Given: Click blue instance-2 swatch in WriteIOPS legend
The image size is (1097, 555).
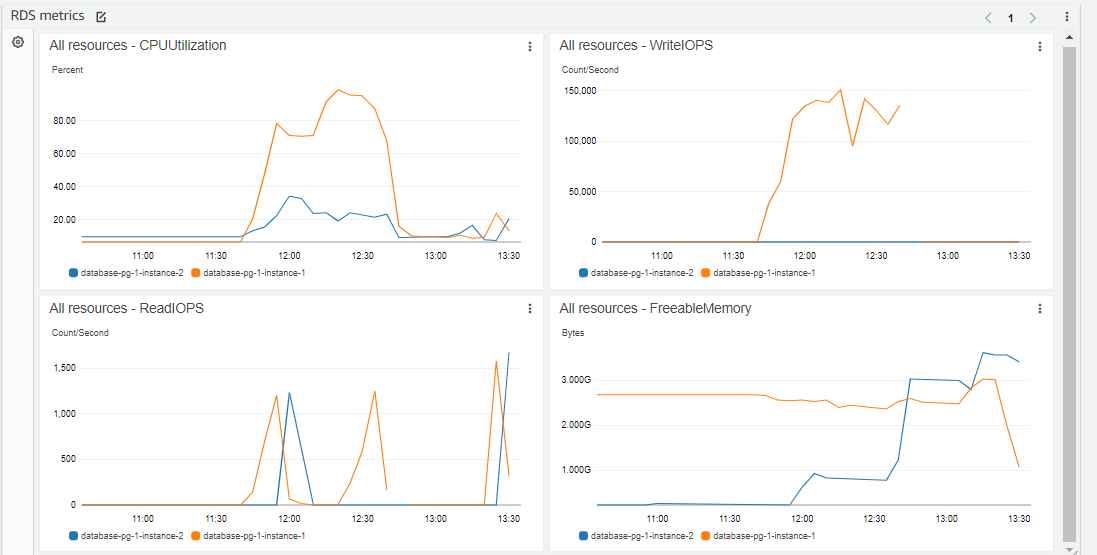Looking at the screenshot, I should (x=583, y=273).
